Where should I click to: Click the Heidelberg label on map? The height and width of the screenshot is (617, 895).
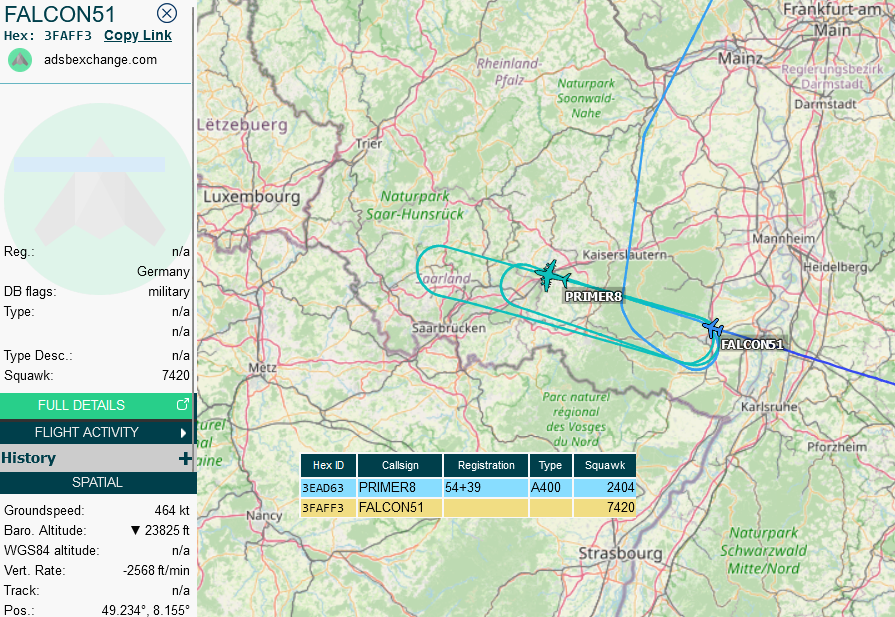(834, 267)
